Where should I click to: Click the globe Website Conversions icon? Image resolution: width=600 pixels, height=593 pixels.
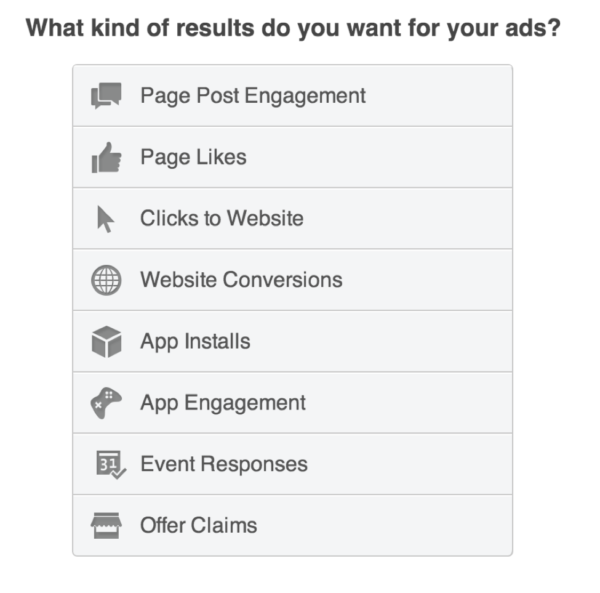click(106, 280)
